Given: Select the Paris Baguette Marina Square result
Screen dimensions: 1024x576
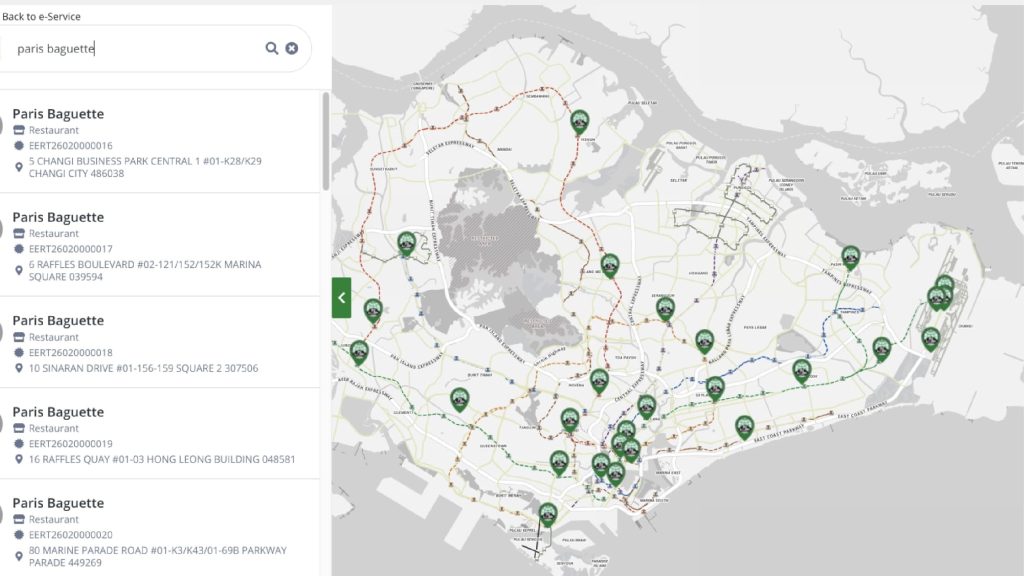Looking at the screenshot, I should pyautogui.click(x=58, y=217).
